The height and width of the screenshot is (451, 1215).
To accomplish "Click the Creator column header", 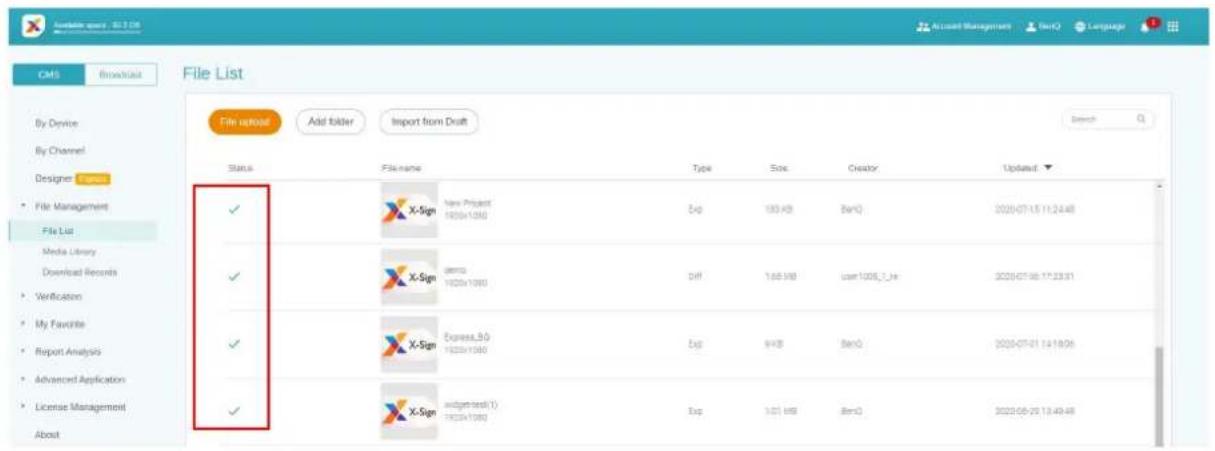I will tap(861, 169).
